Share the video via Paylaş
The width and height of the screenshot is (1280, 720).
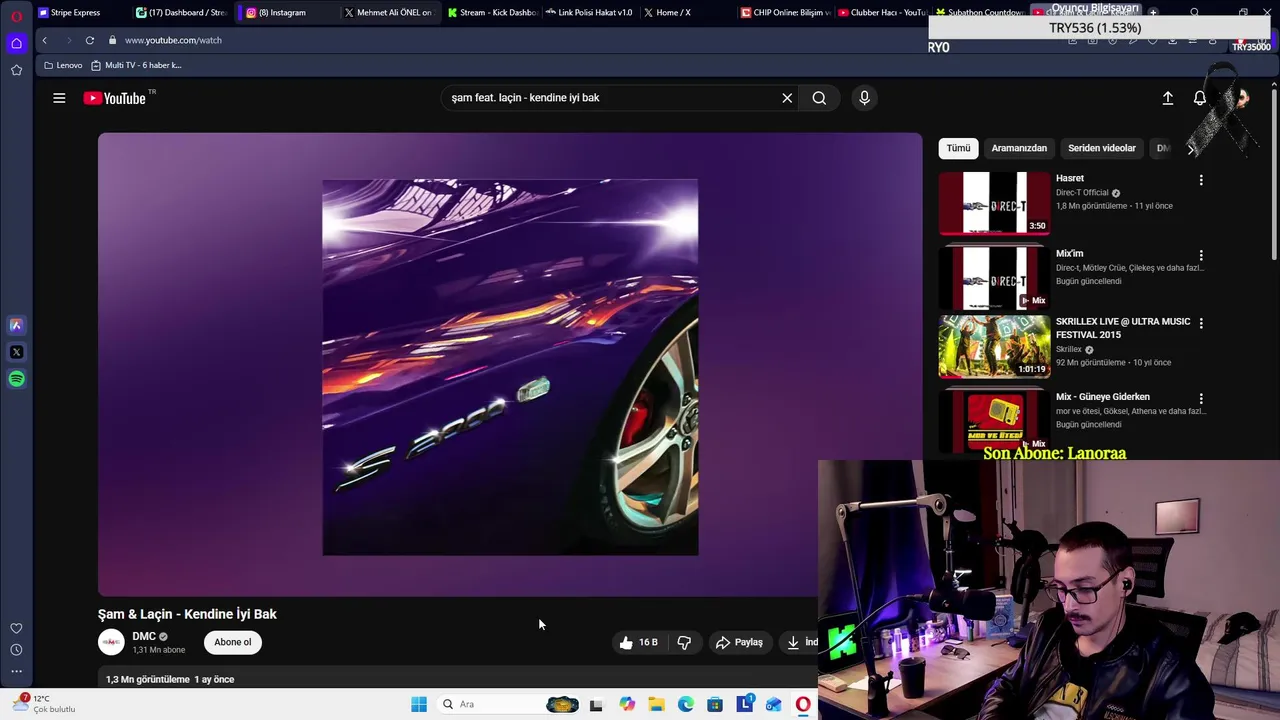click(x=739, y=642)
